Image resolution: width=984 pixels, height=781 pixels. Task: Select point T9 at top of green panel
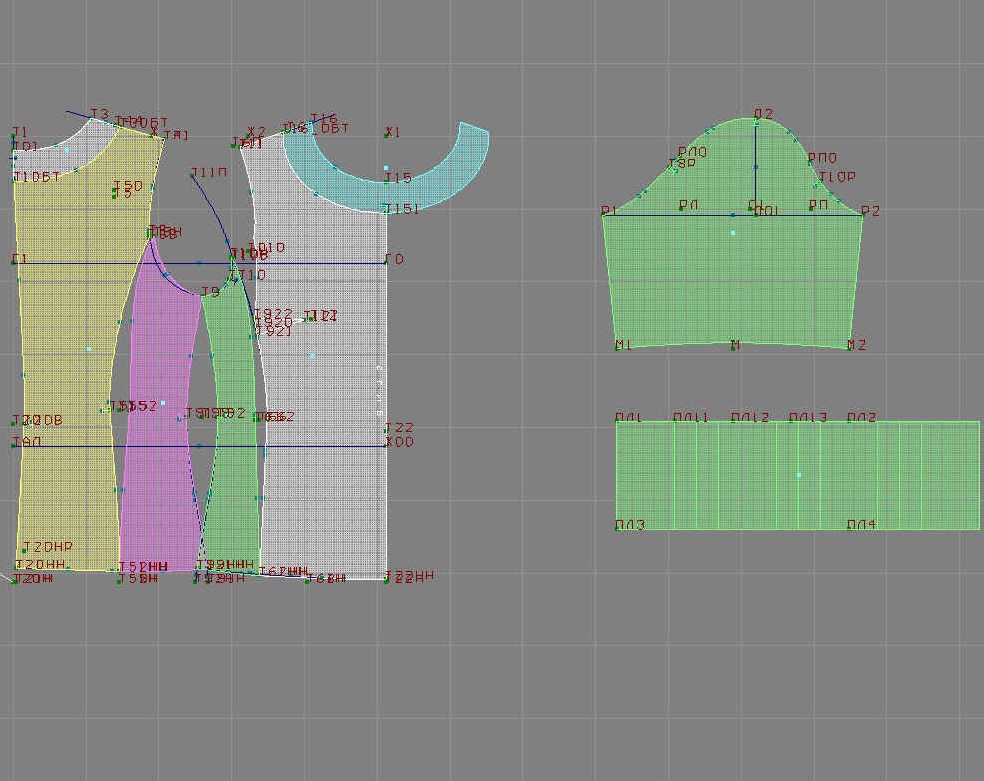pyautogui.click(x=203, y=295)
